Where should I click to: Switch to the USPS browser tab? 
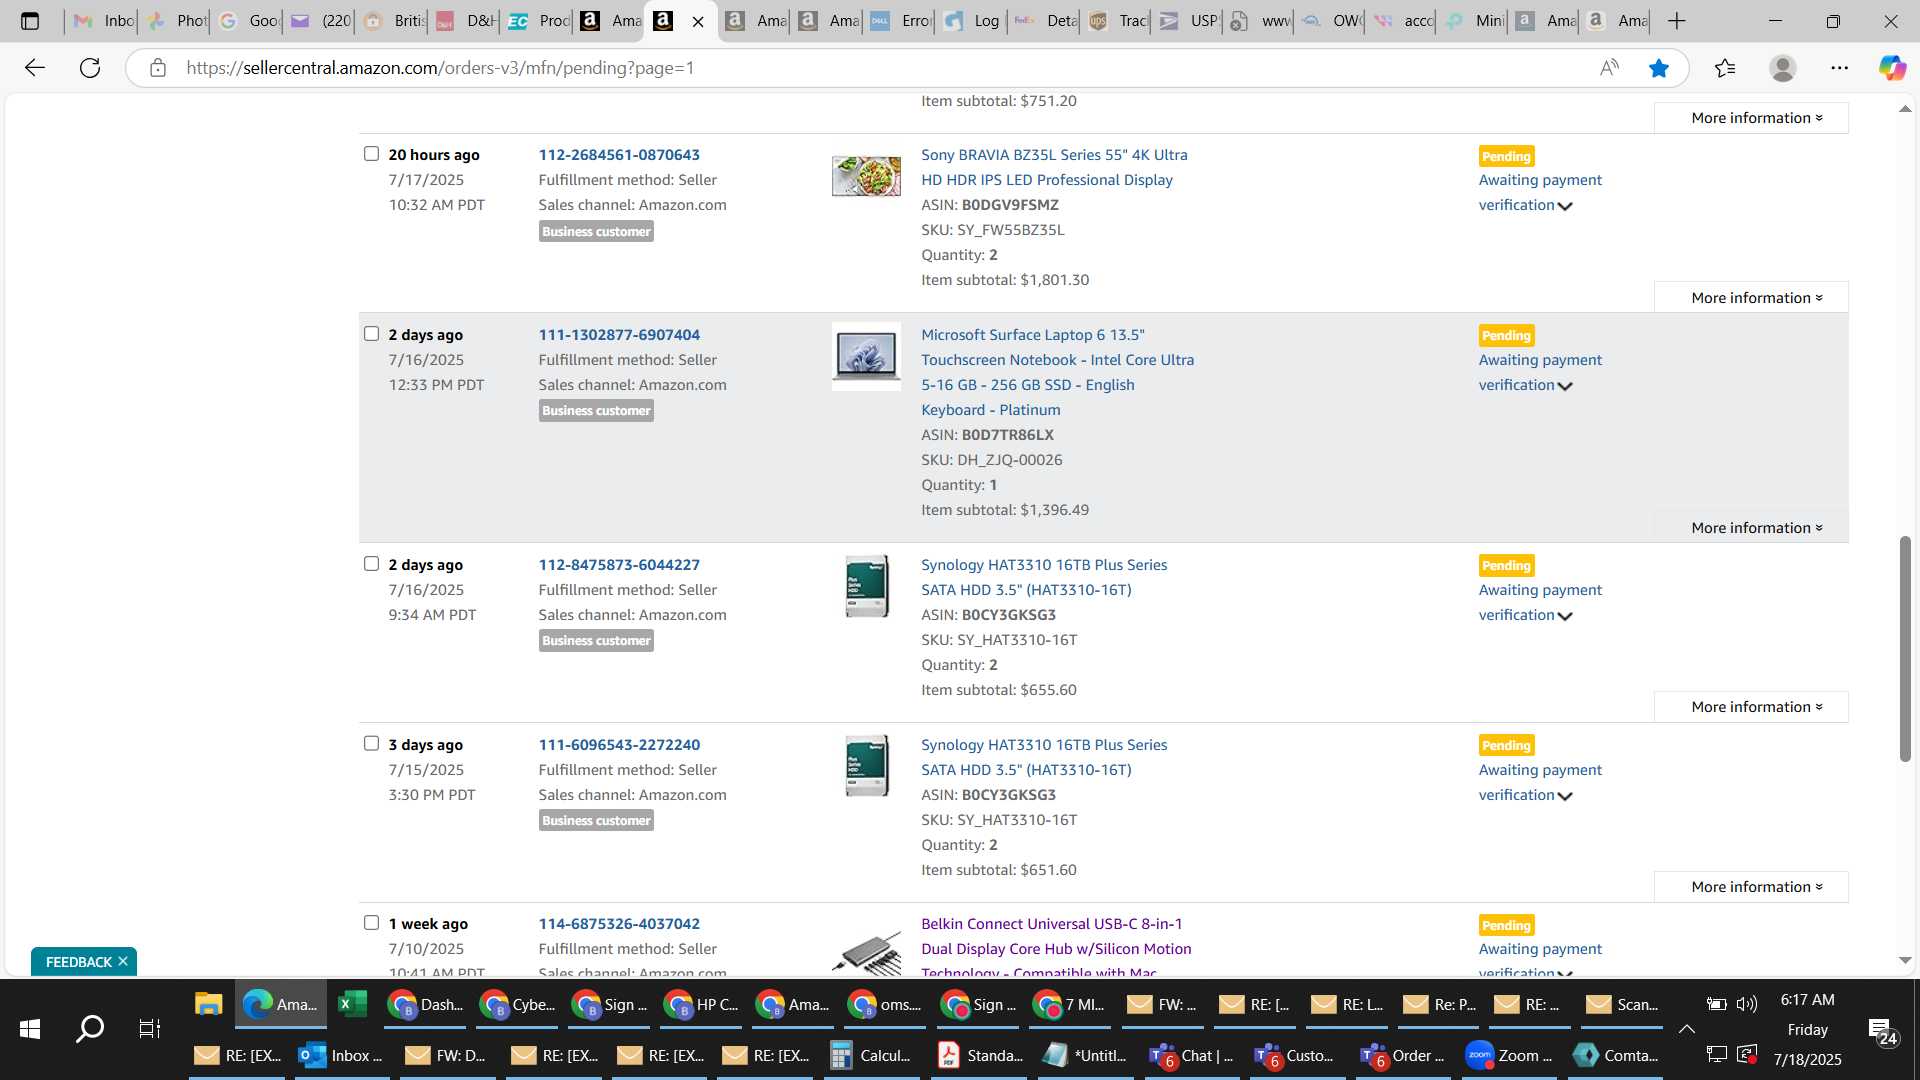pyautogui.click(x=1188, y=21)
